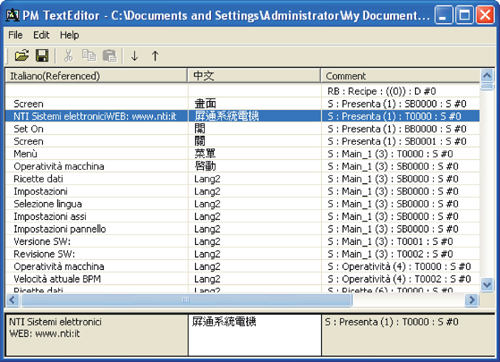The image size is (500, 362).
Task: Click the Italiano(Referenced) column header
Action: (96, 76)
